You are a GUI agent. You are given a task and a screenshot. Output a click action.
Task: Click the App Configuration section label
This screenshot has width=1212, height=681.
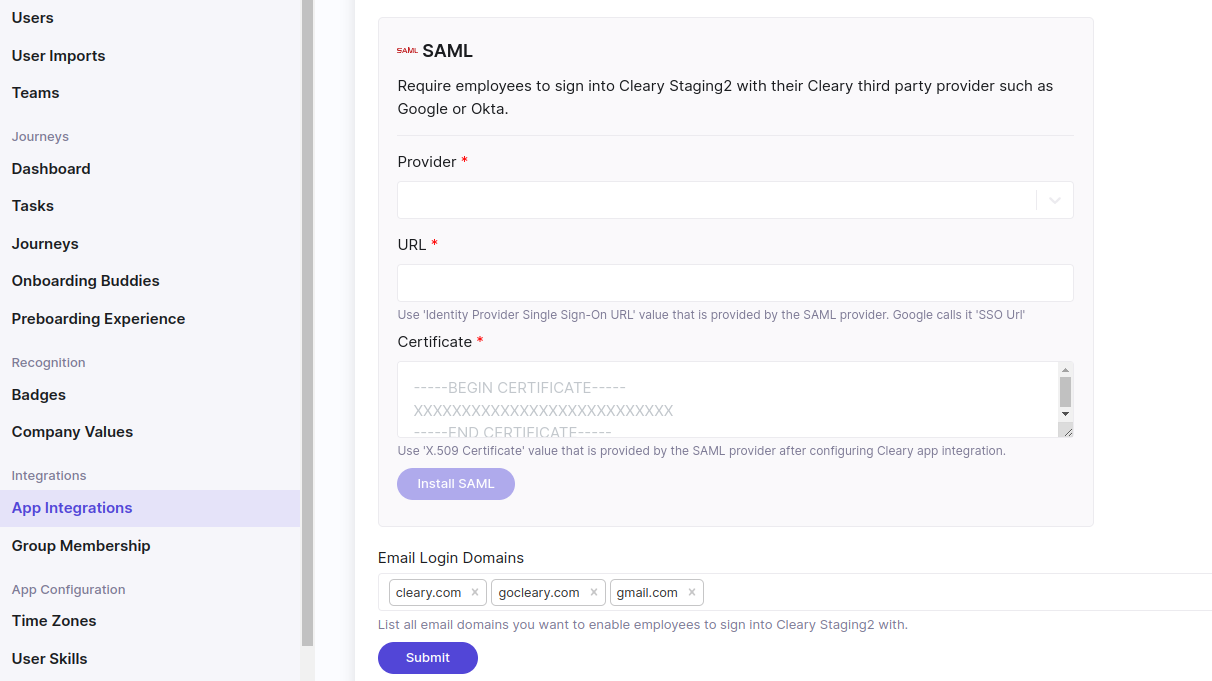coord(69,590)
